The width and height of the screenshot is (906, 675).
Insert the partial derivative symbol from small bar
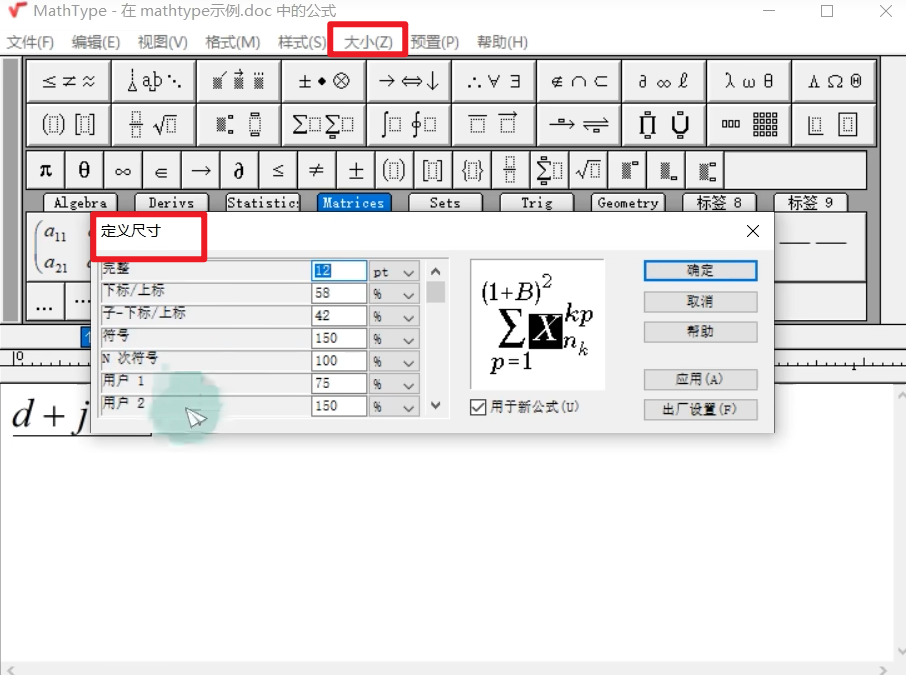pos(239,170)
